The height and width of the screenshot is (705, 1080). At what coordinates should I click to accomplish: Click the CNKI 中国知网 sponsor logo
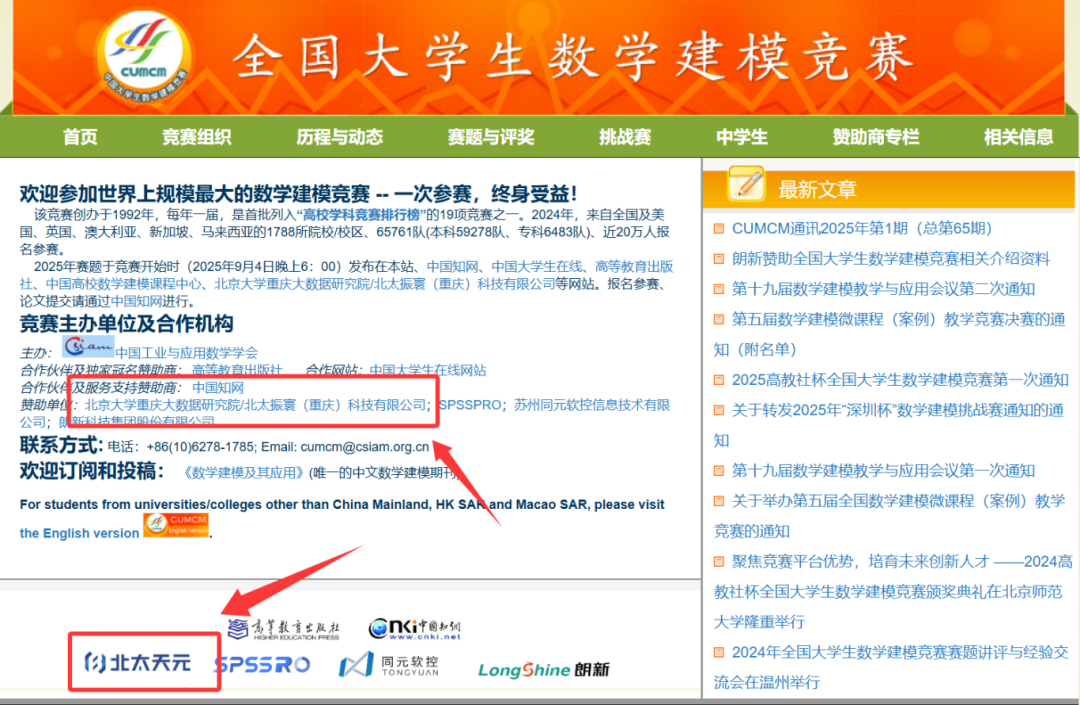click(415, 628)
